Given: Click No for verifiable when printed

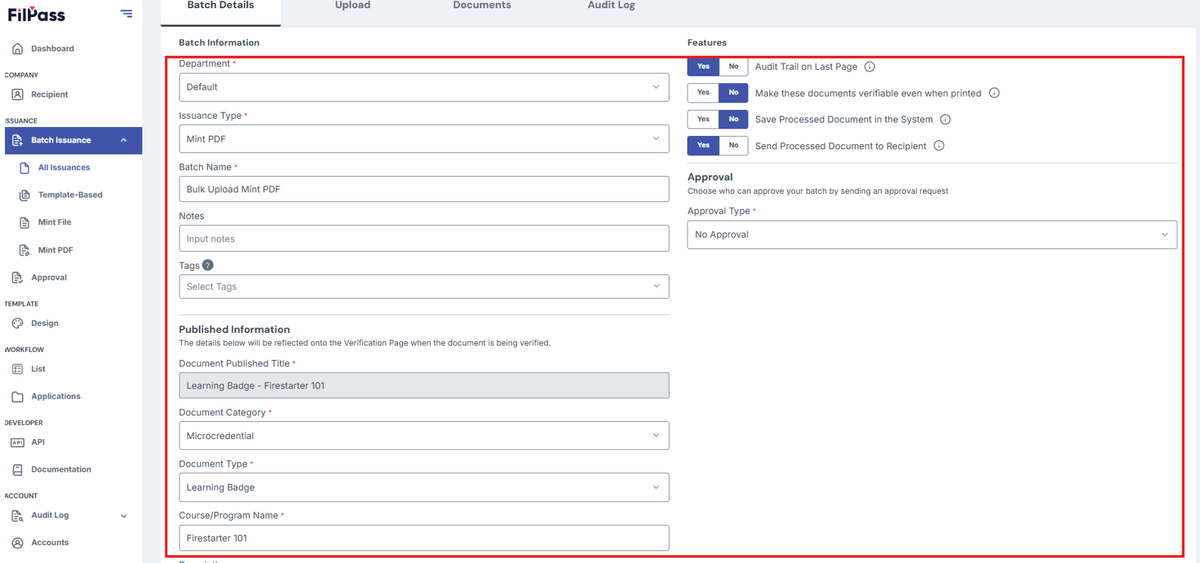Looking at the screenshot, I should click(x=733, y=93).
